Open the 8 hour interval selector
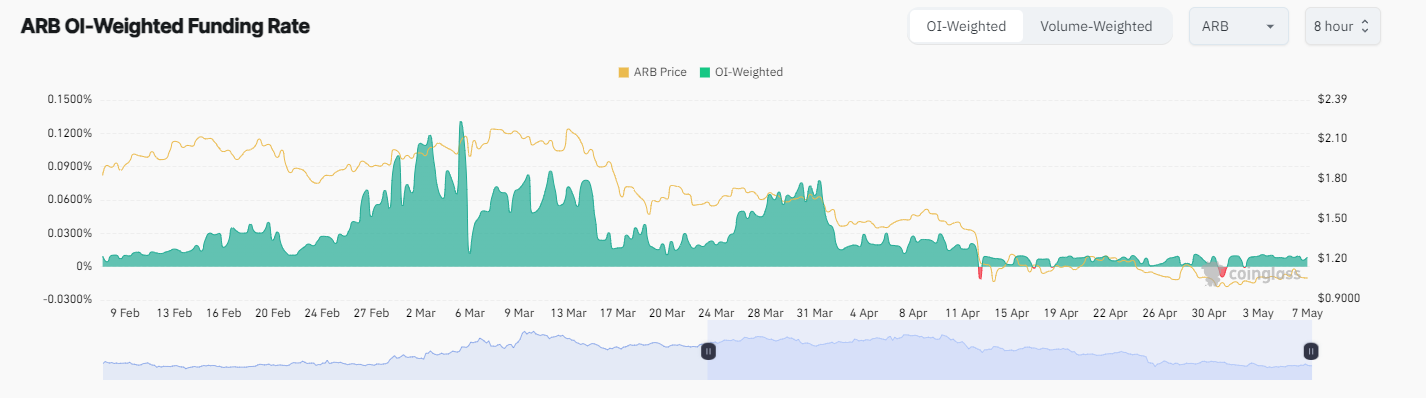Image resolution: width=1426 pixels, height=398 pixels. [x=1342, y=26]
